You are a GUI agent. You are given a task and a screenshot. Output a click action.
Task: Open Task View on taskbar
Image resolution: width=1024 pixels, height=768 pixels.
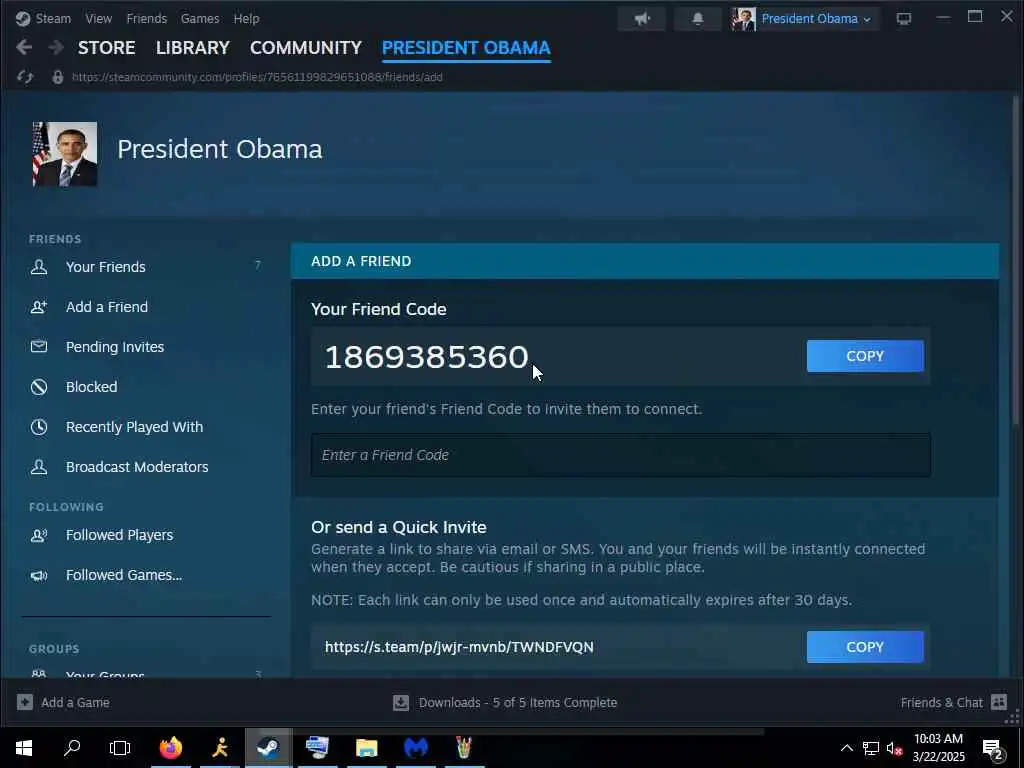(120, 748)
